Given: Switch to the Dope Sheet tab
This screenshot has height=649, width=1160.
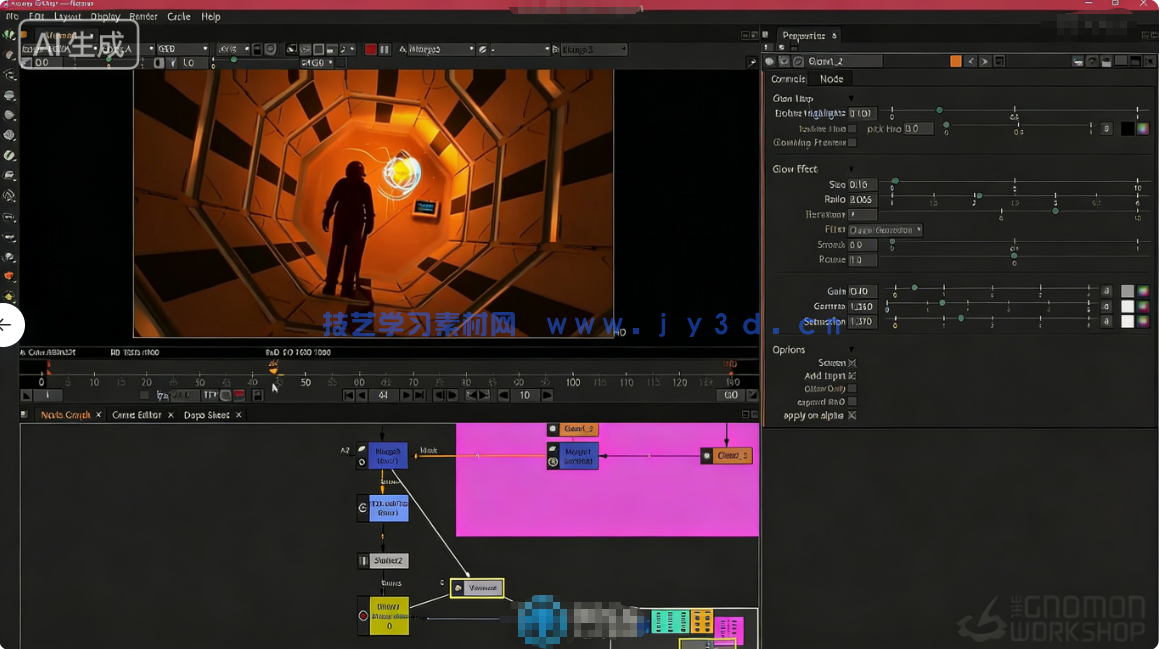Looking at the screenshot, I should click(206, 415).
